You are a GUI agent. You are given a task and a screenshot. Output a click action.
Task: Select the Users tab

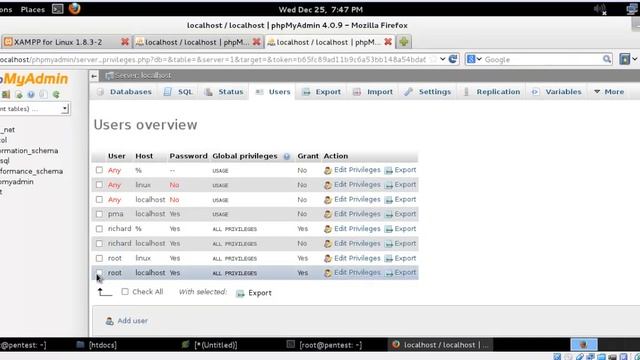tap(273, 92)
